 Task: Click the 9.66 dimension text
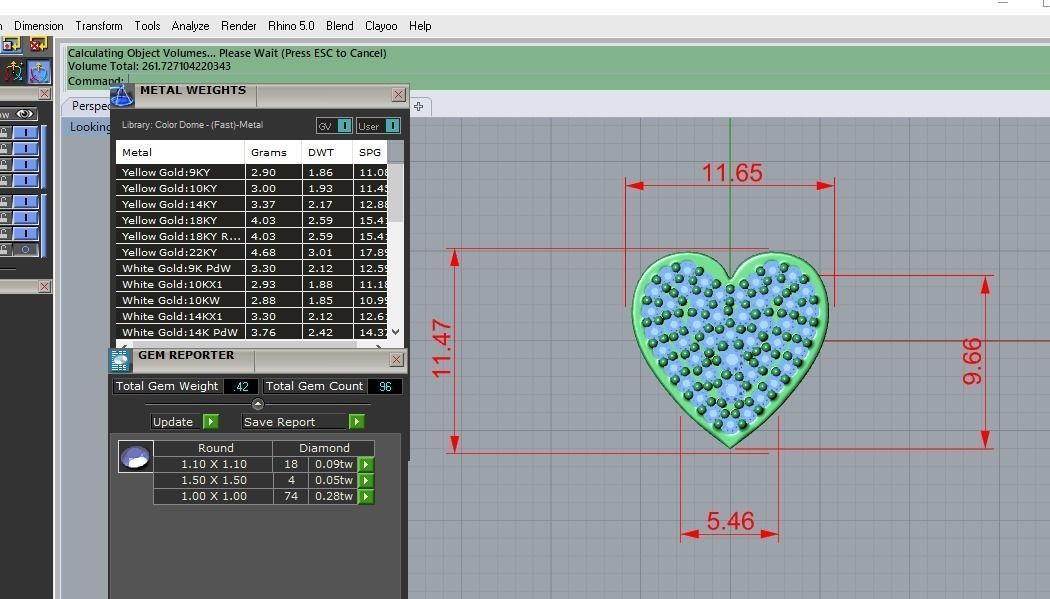pos(972,361)
